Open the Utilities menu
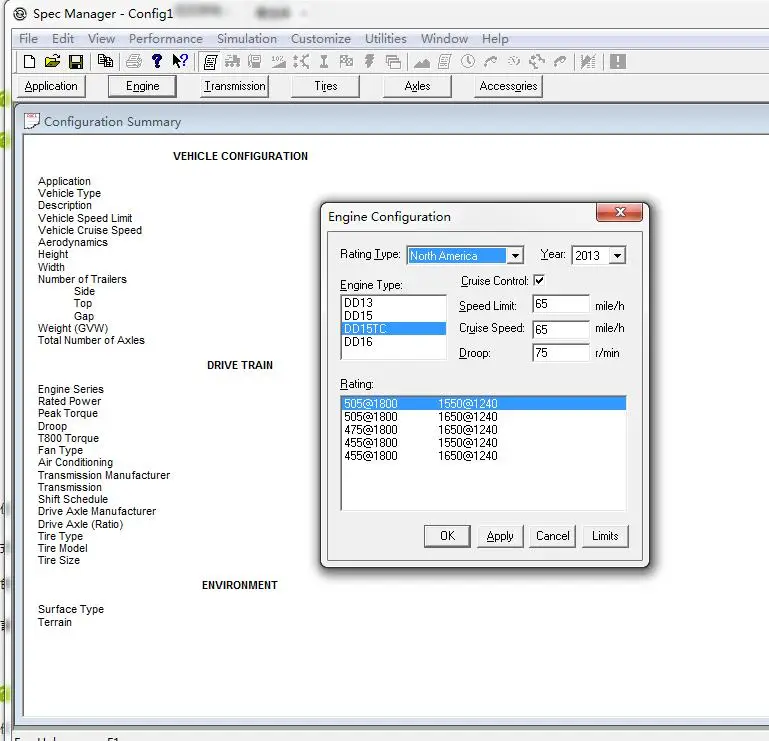Image resolution: width=769 pixels, height=741 pixels. point(385,39)
